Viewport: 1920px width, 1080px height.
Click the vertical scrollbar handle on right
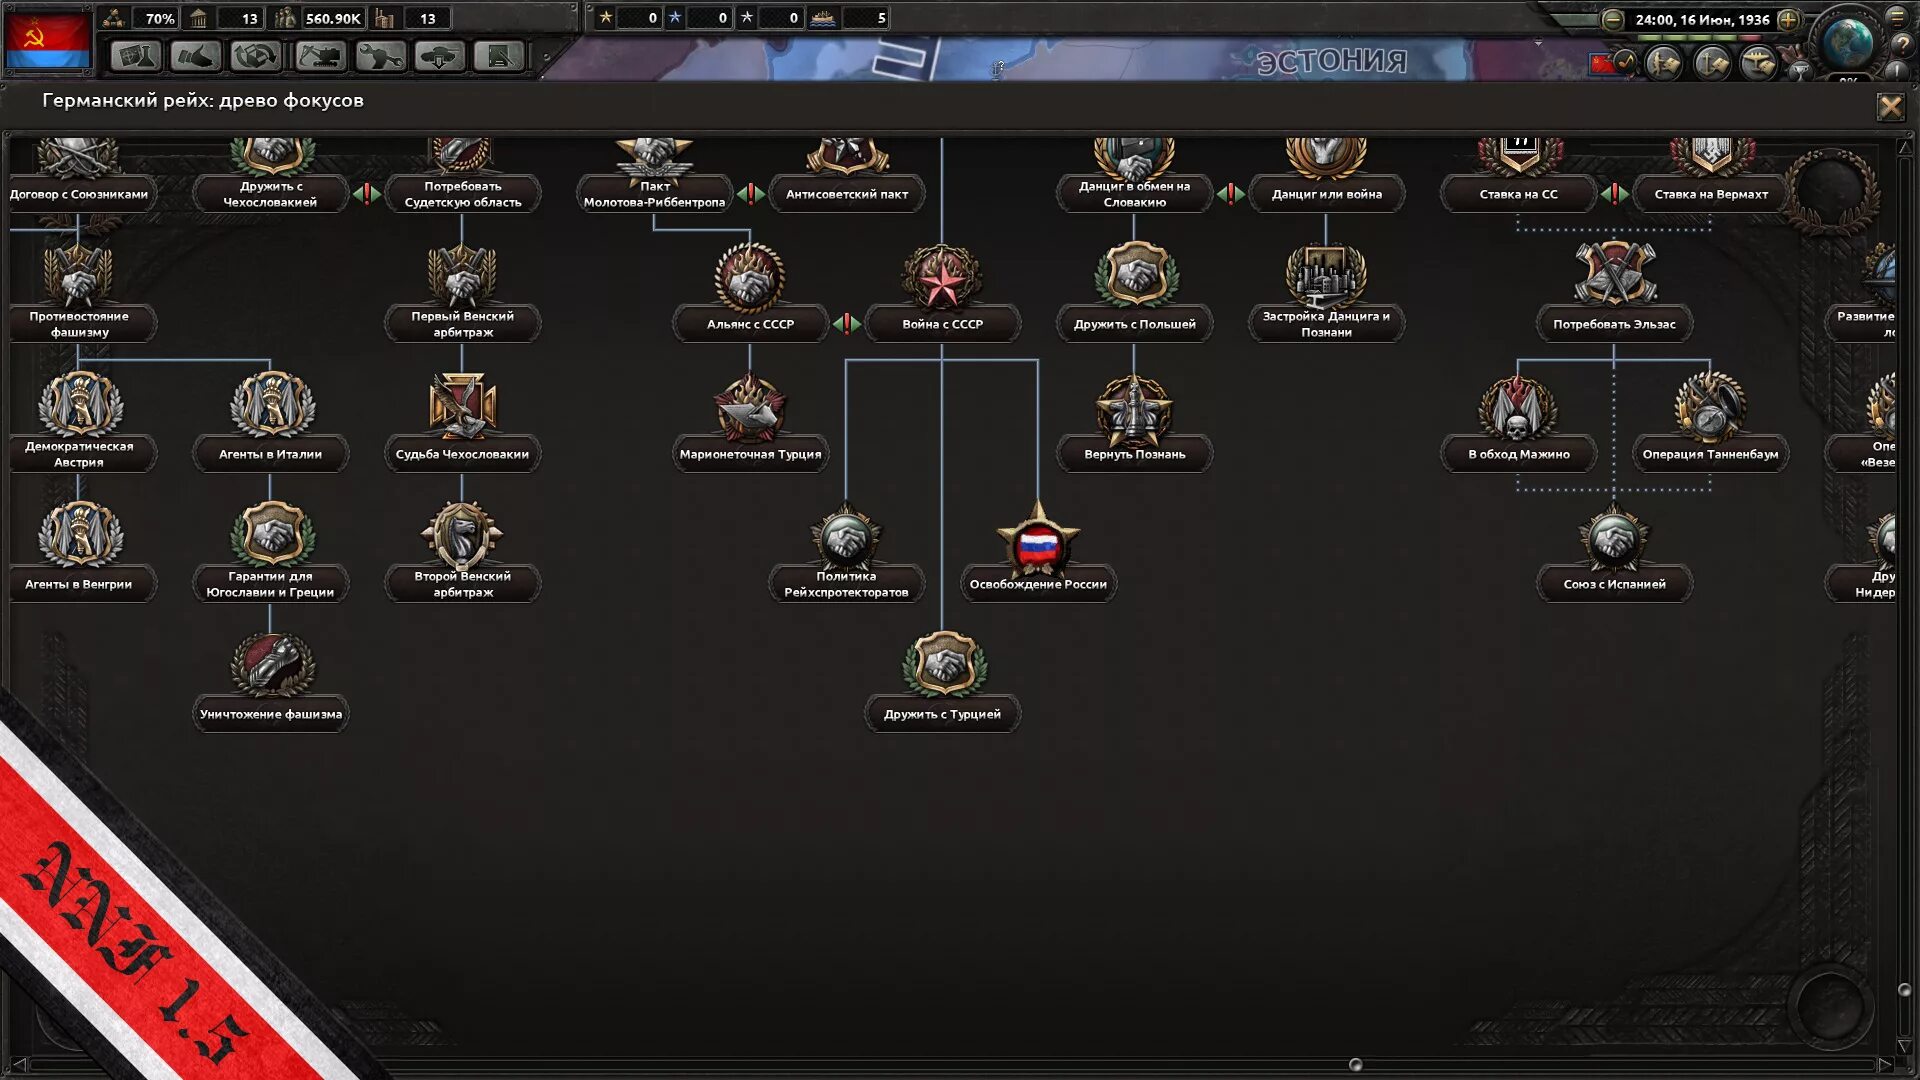pos(1904,989)
